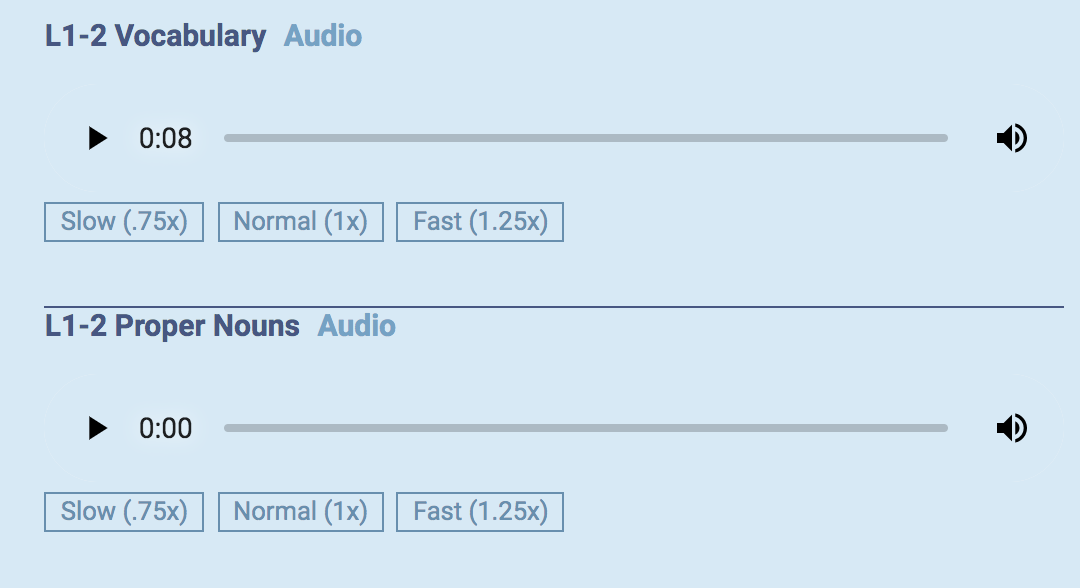This screenshot has height=588, width=1080.
Task: Click the L1-2 Vocabulary heading
Action: (156, 36)
